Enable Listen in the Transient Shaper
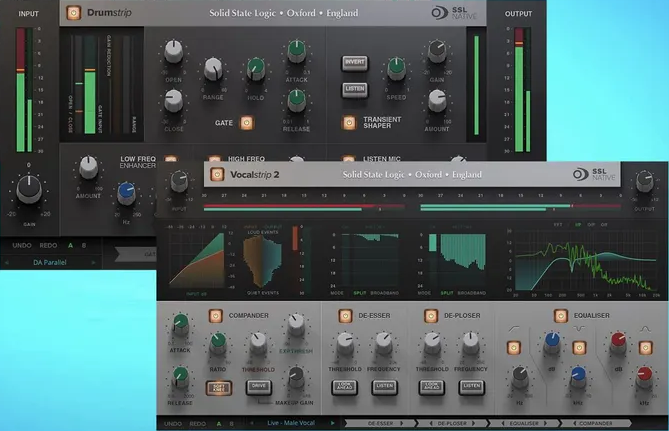 coord(355,90)
